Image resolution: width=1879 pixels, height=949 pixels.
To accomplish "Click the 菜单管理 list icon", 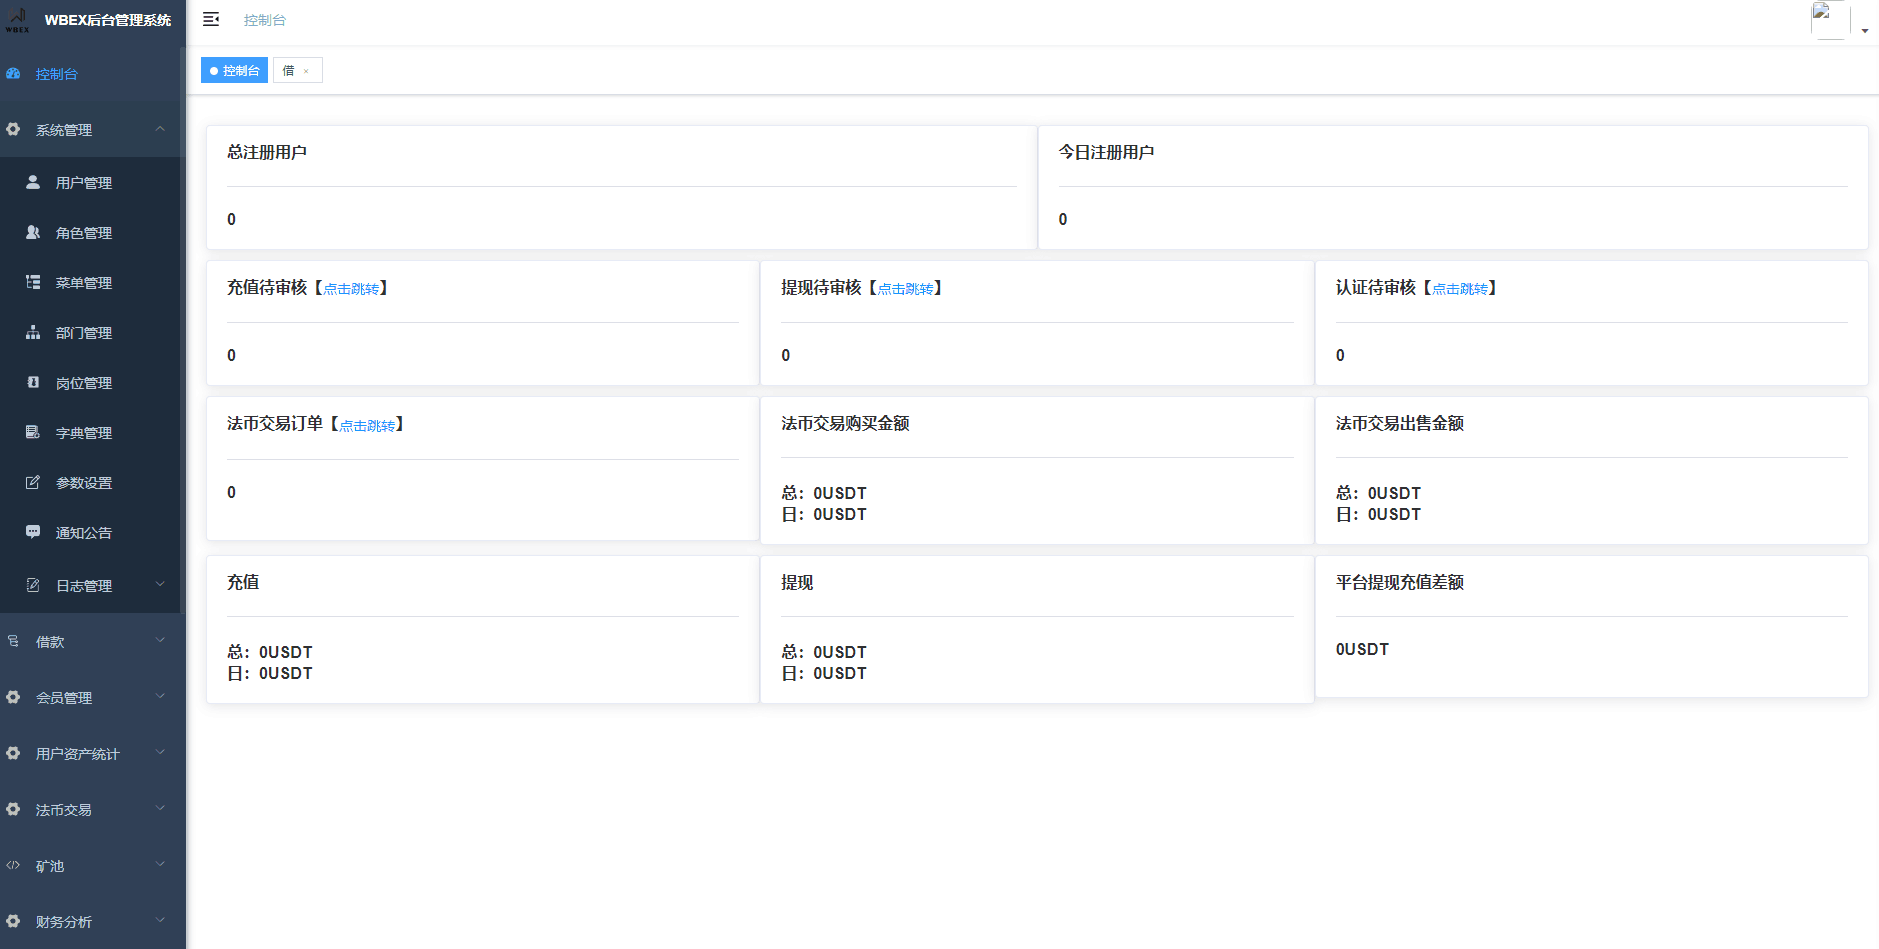I will [x=33, y=282].
